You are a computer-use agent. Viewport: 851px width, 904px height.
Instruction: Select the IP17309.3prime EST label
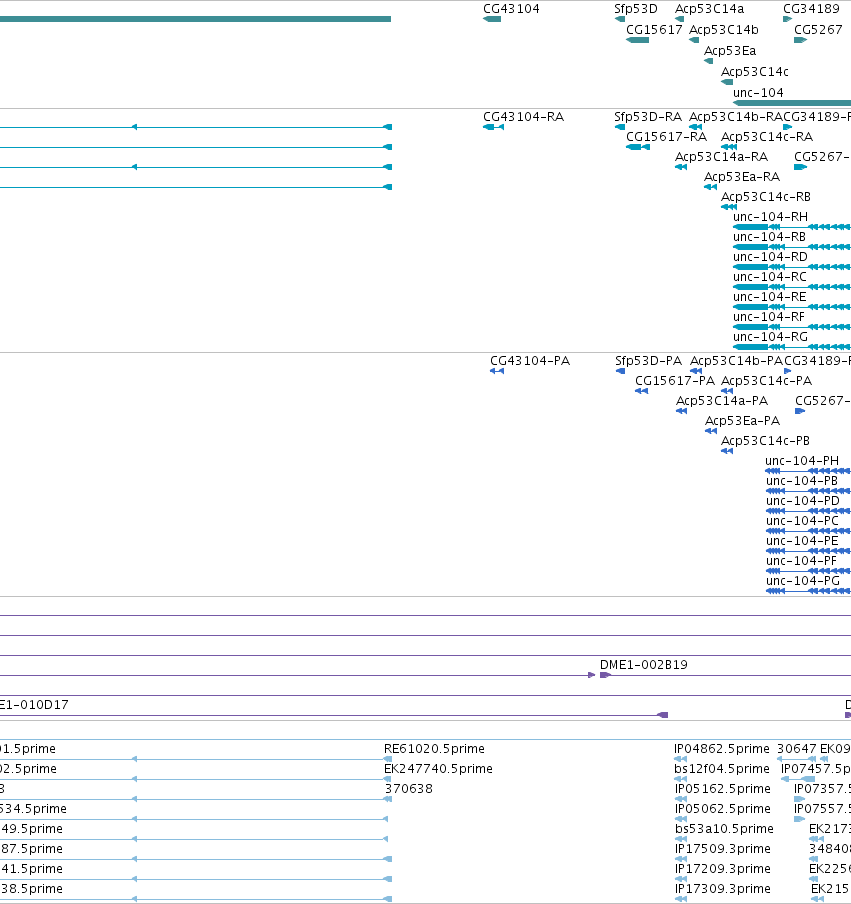click(722, 888)
